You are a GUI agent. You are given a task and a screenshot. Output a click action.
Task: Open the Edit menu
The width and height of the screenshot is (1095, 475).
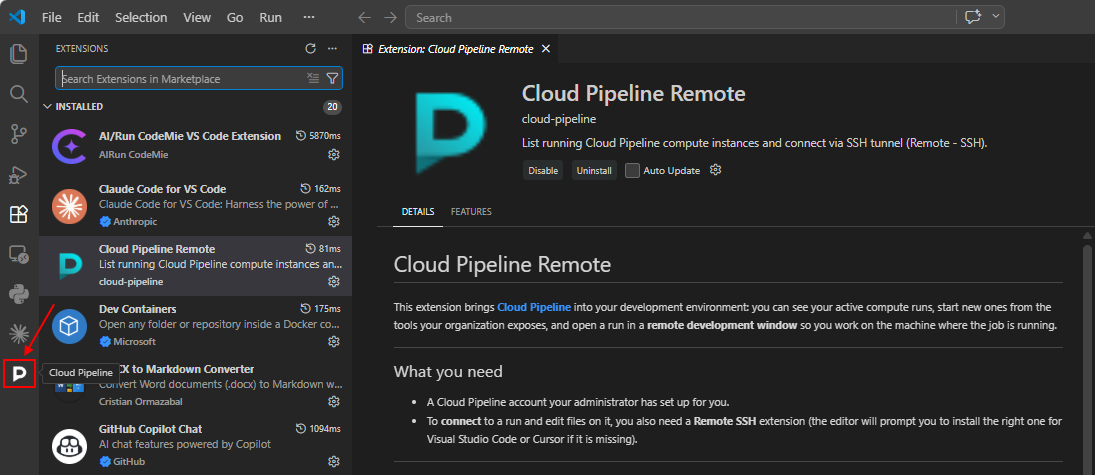point(88,17)
